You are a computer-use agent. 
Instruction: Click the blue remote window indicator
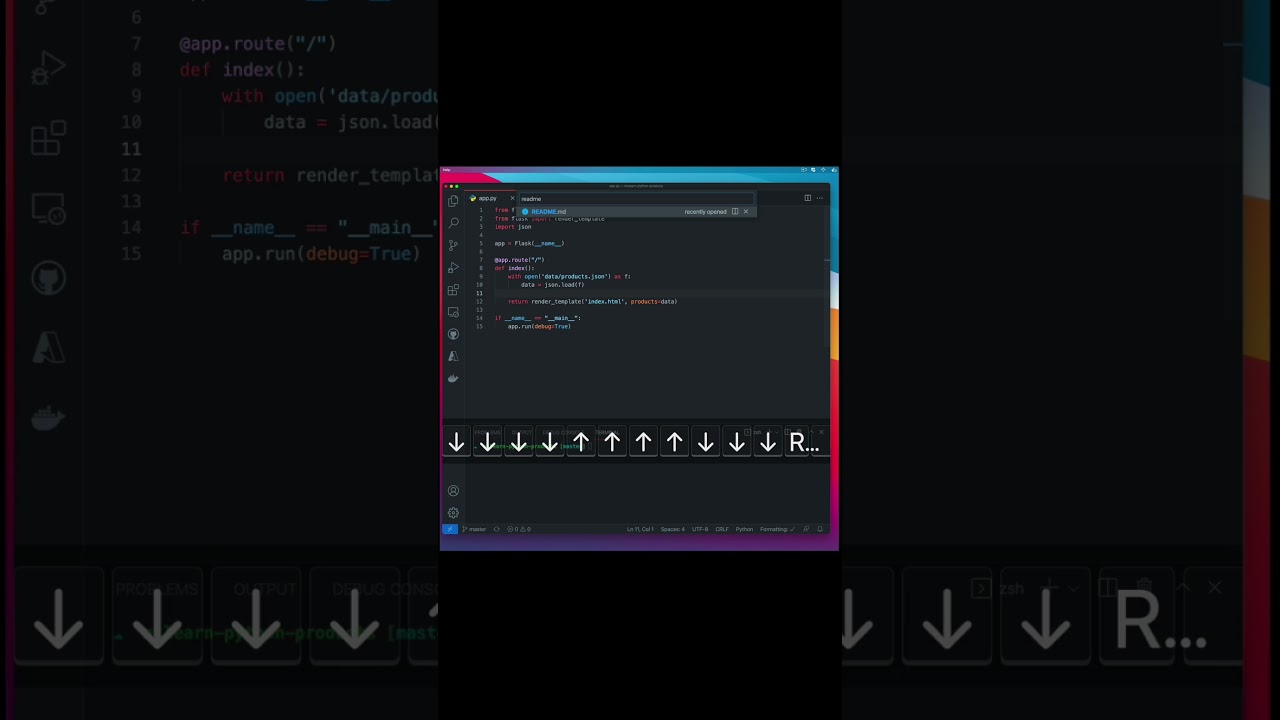pyautogui.click(x=450, y=529)
